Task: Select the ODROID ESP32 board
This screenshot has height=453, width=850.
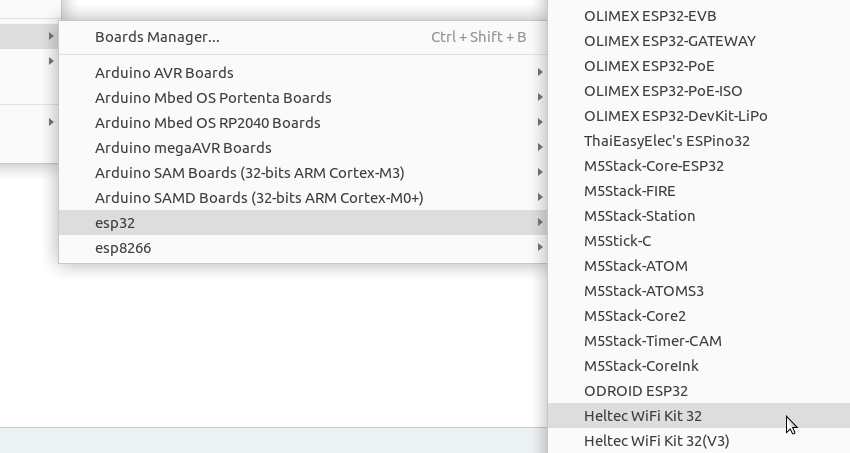Action: click(699, 391)
